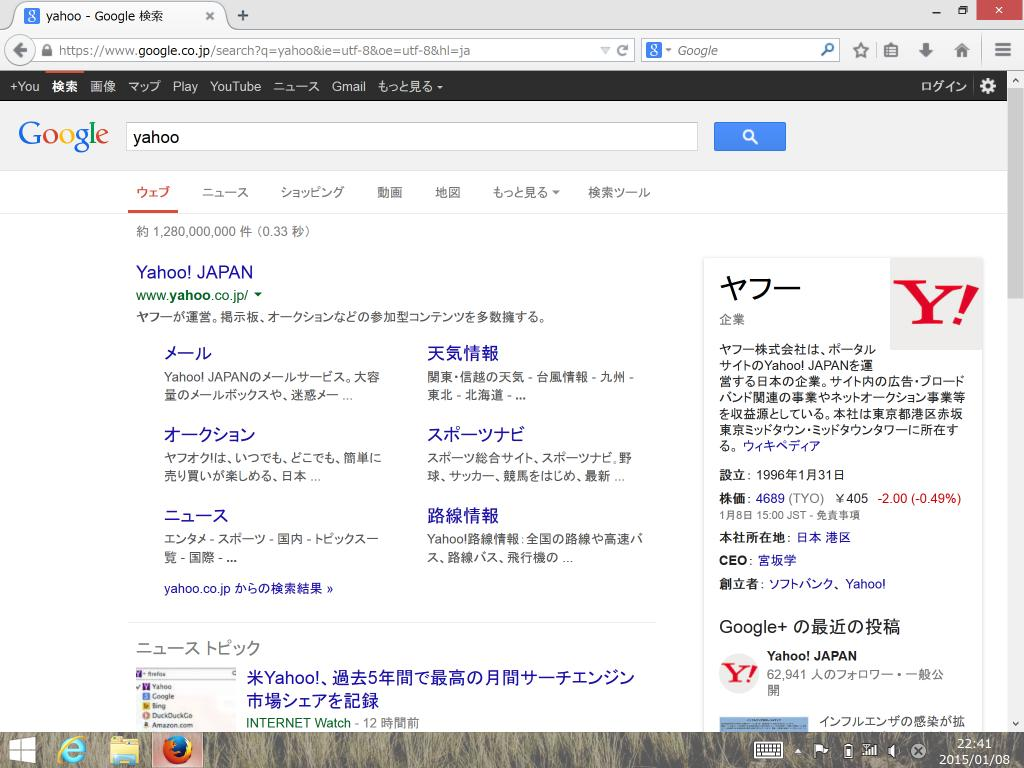Open the Windows Start button
This screenshot has height=768, width=1024.
(22, 750)
